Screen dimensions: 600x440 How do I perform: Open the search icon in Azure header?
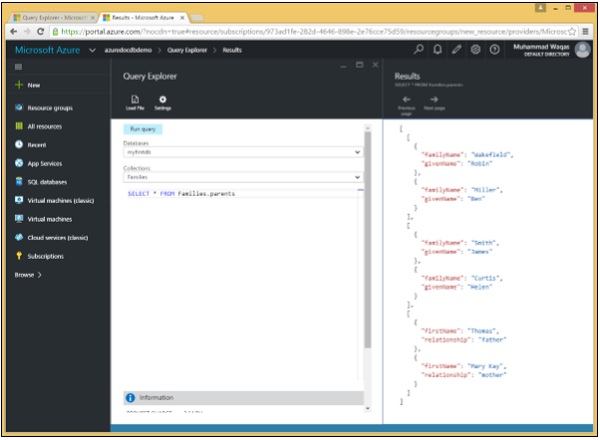pos(418,49)
